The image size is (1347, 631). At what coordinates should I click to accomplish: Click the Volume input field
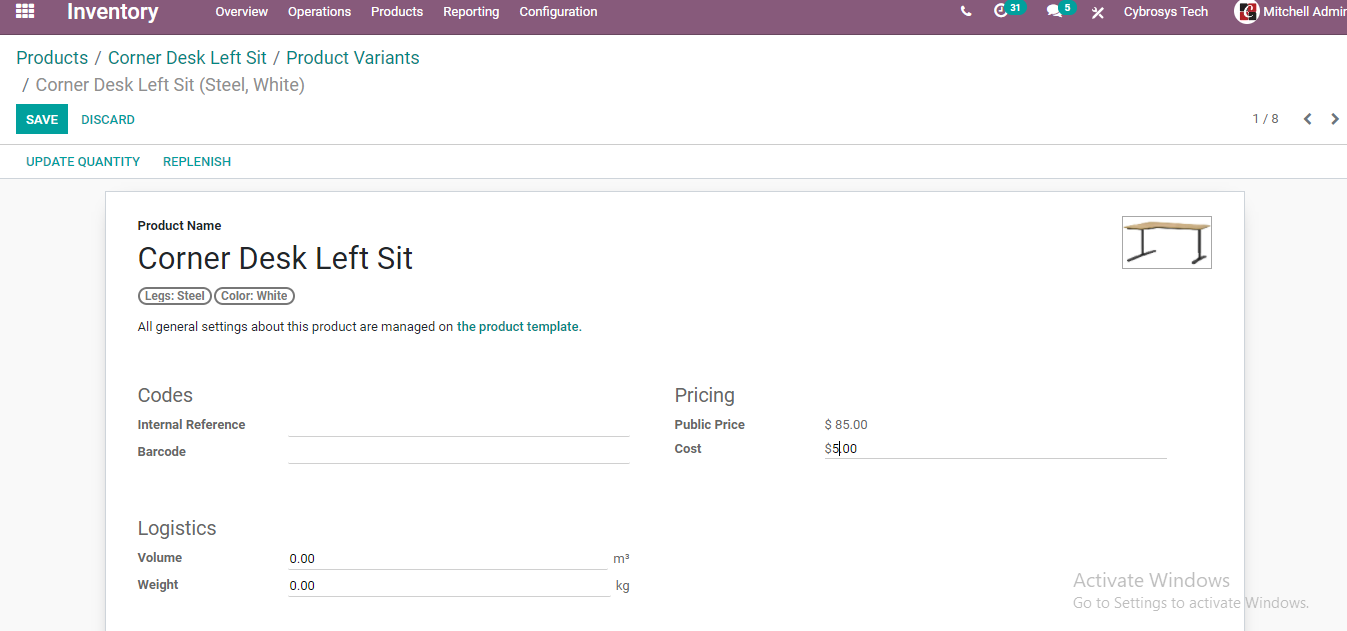(x=448, y=559)
